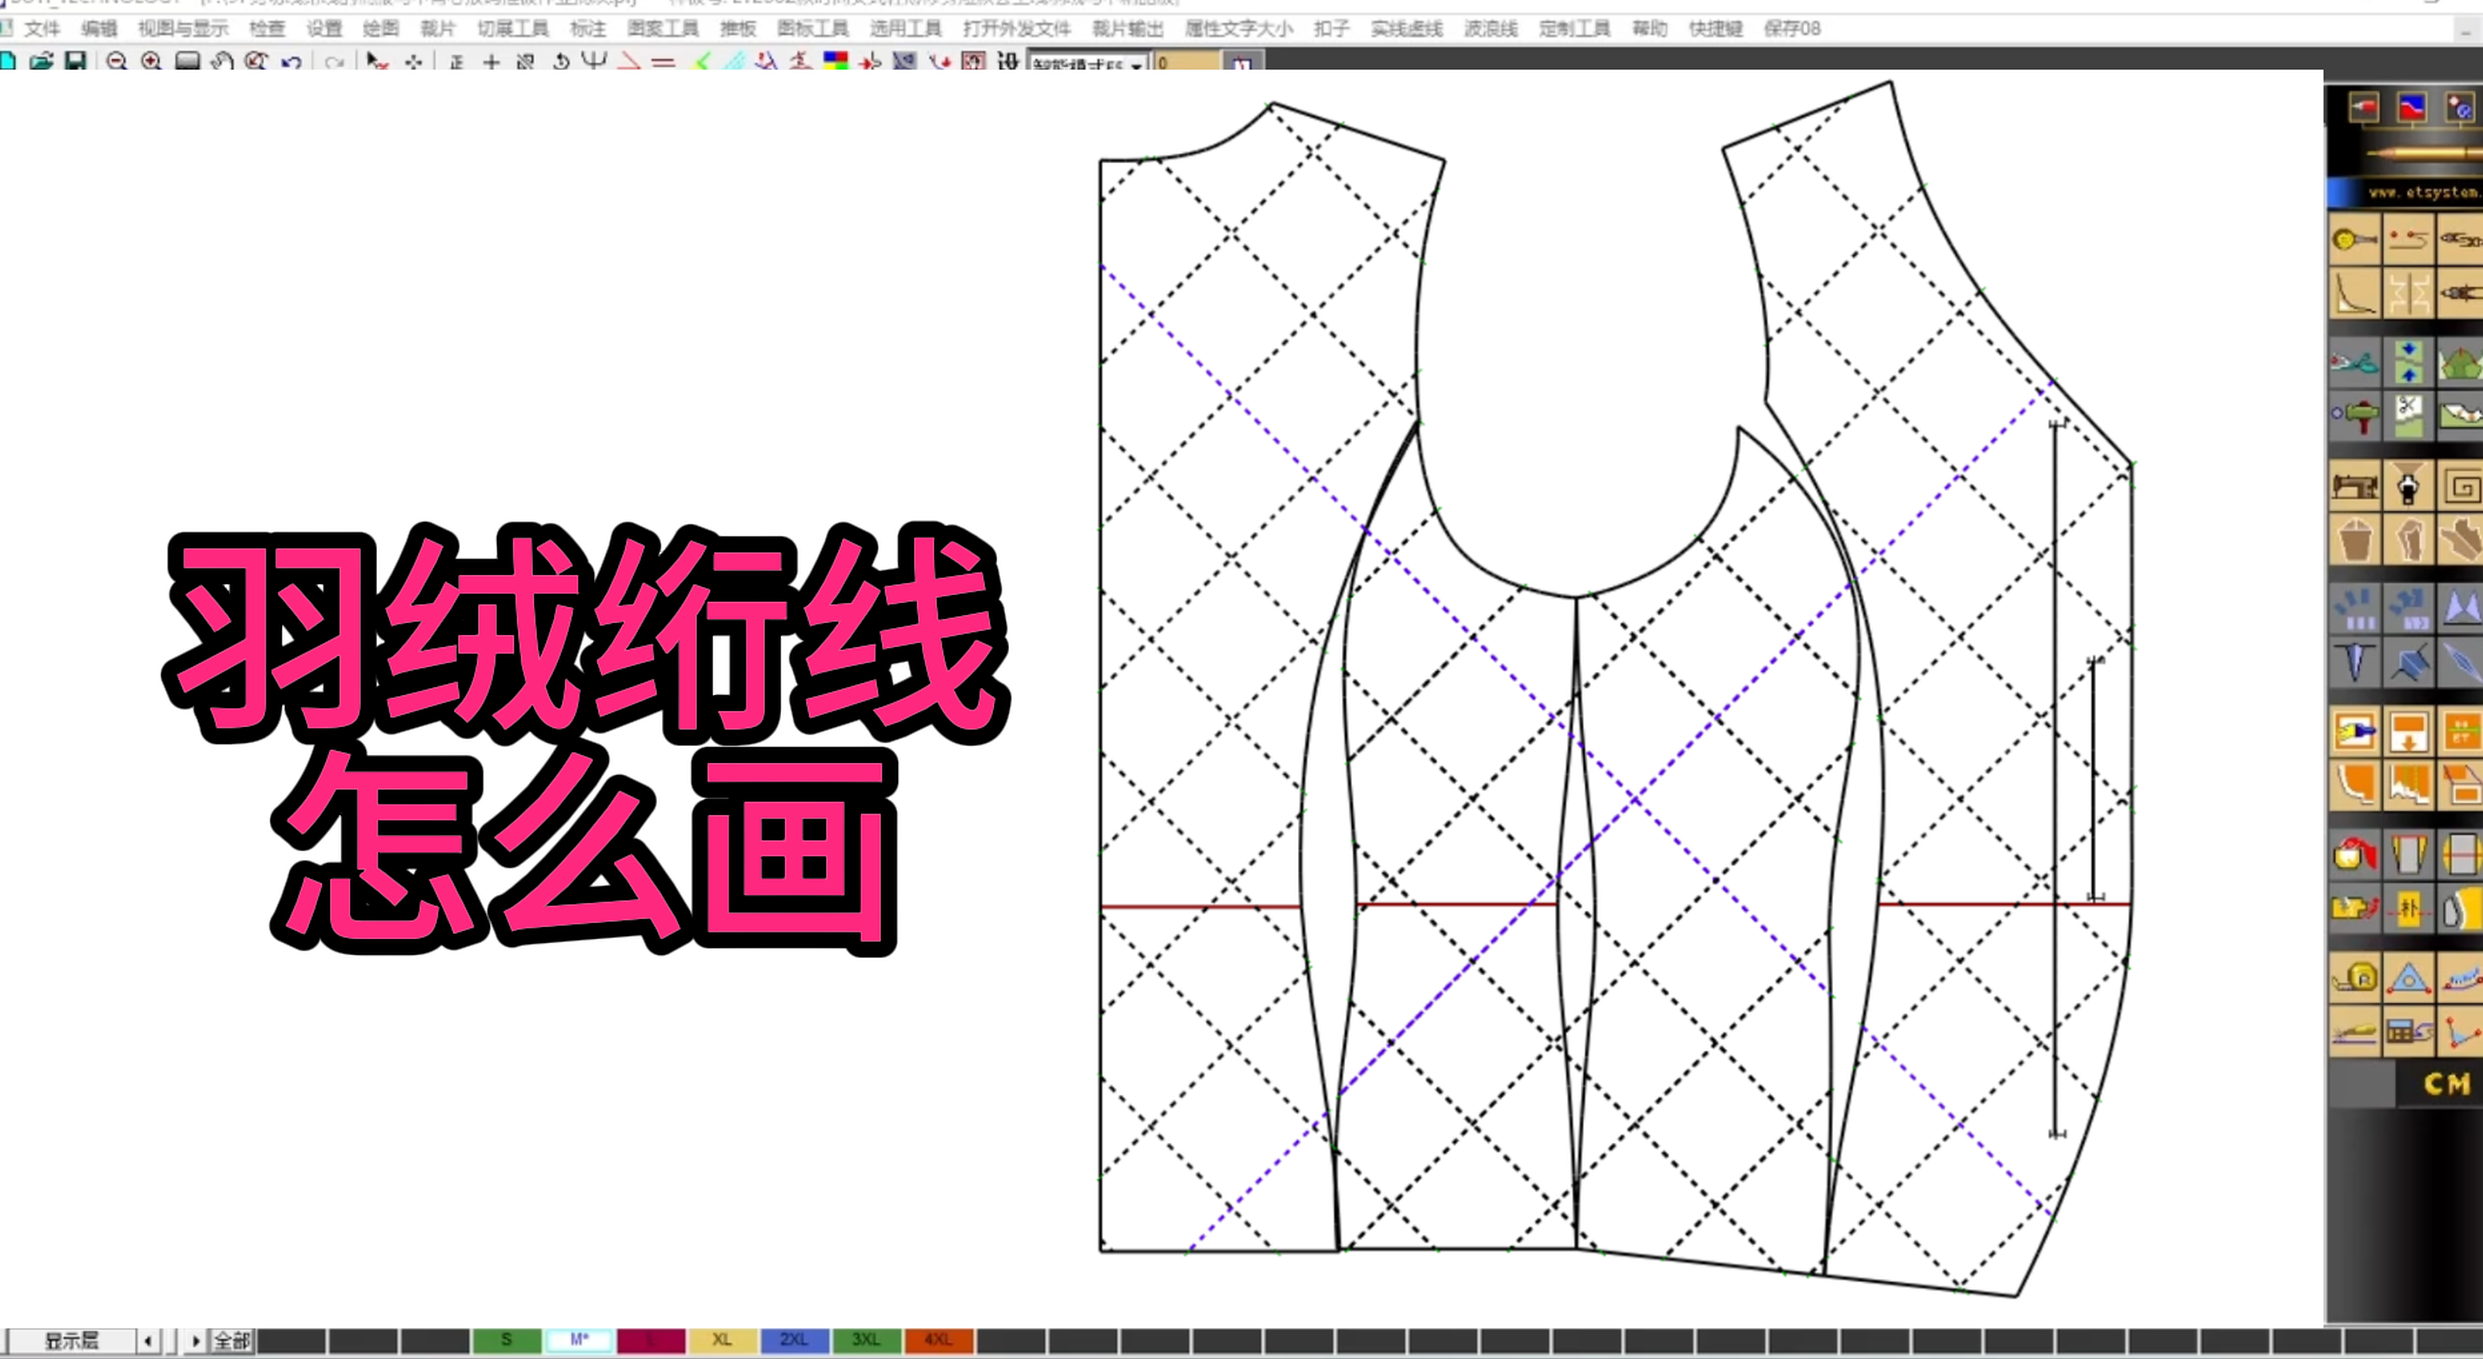Click the red-blue-green color blocks toolbar icon
Image resolution: width=2483 pixels, height=1359 pixels.
pos(835,61)
